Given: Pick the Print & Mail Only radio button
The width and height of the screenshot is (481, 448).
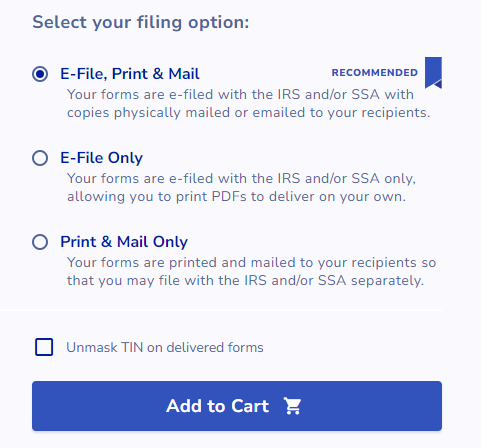Looking at the screenshot, I should click(40, 242).
